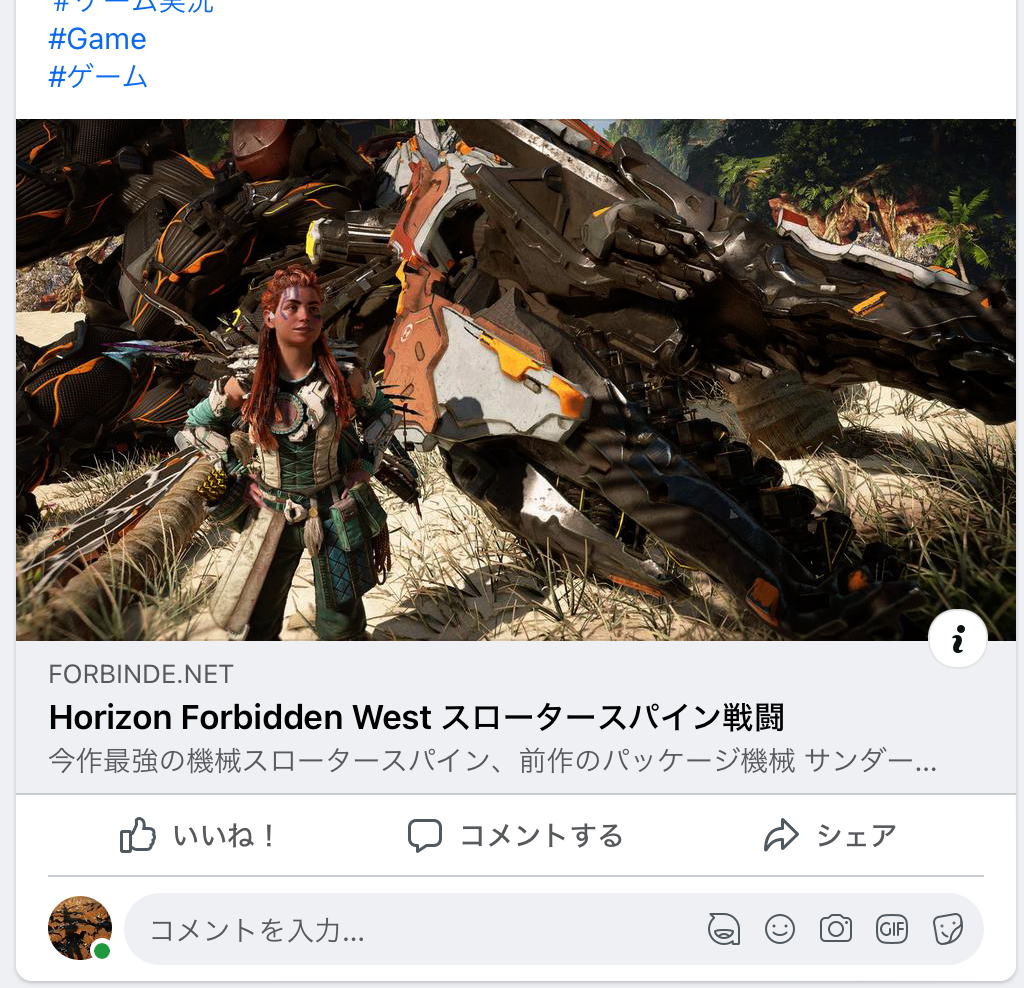Screen dimensions: 1024x988
Task: Open the emoji picker in comment box
Action: [x=780, y=929]
